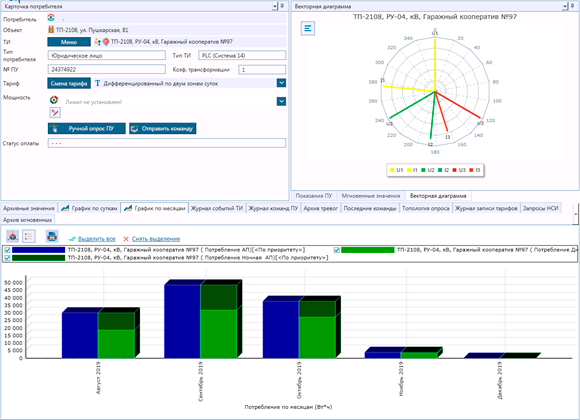Click the Тип ТИ field PLC (Система 14)
This screenshot has width=580, height=420.
242,56
